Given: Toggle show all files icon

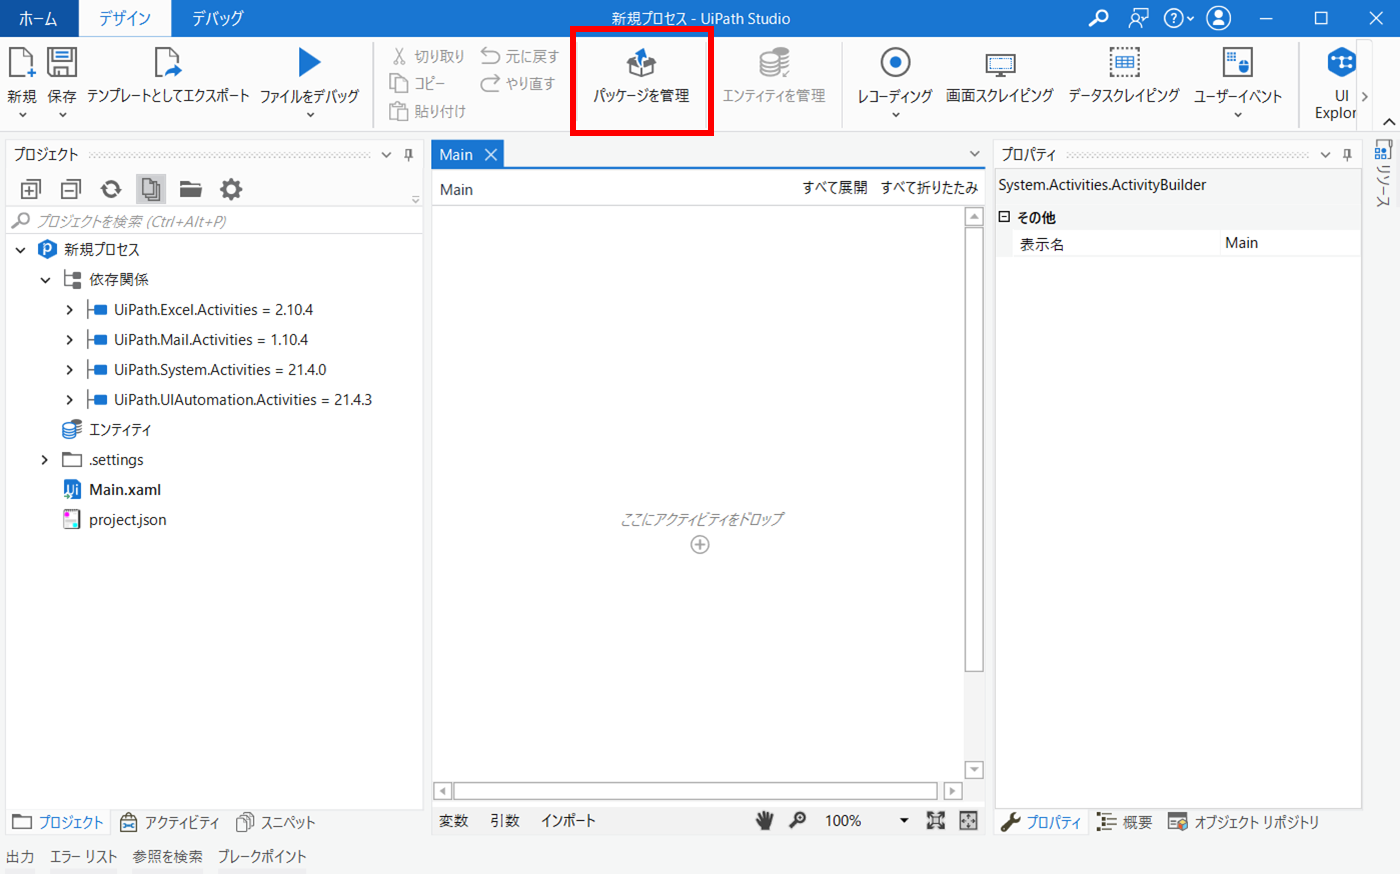Looking at the screenshot, I should tap(151, 189).
